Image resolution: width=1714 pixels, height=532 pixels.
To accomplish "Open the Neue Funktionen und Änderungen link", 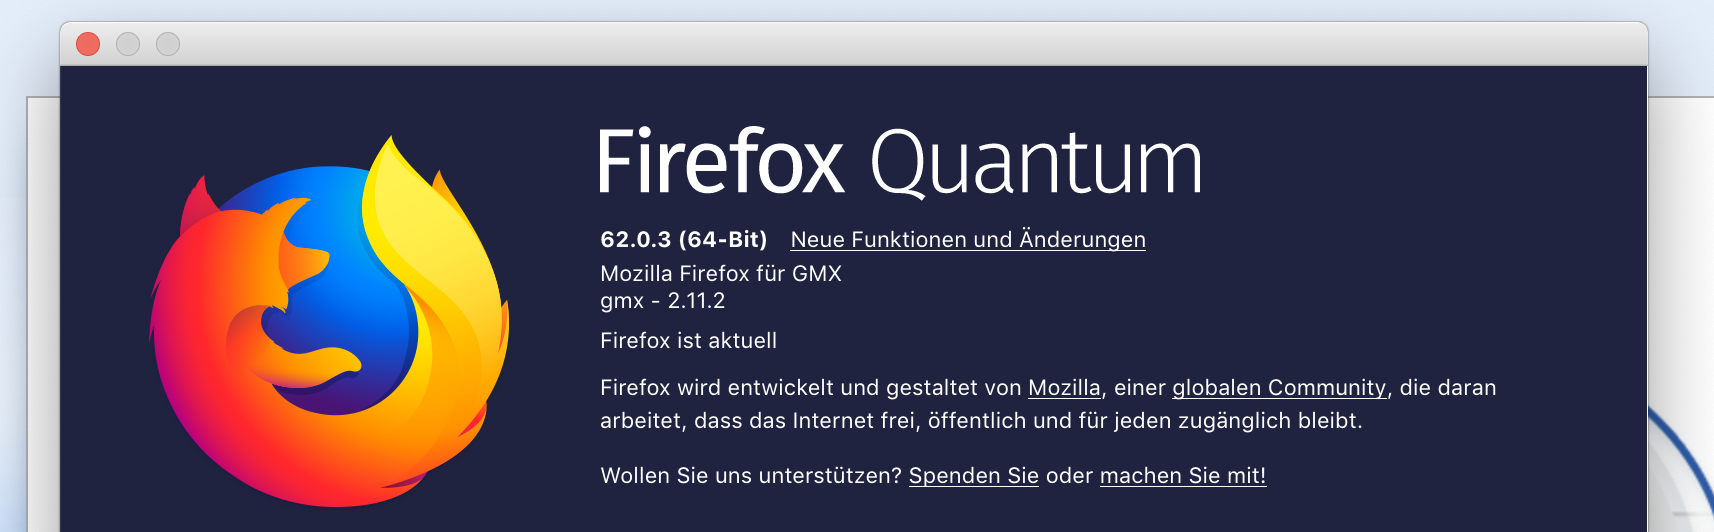I will tap(967, 240).
